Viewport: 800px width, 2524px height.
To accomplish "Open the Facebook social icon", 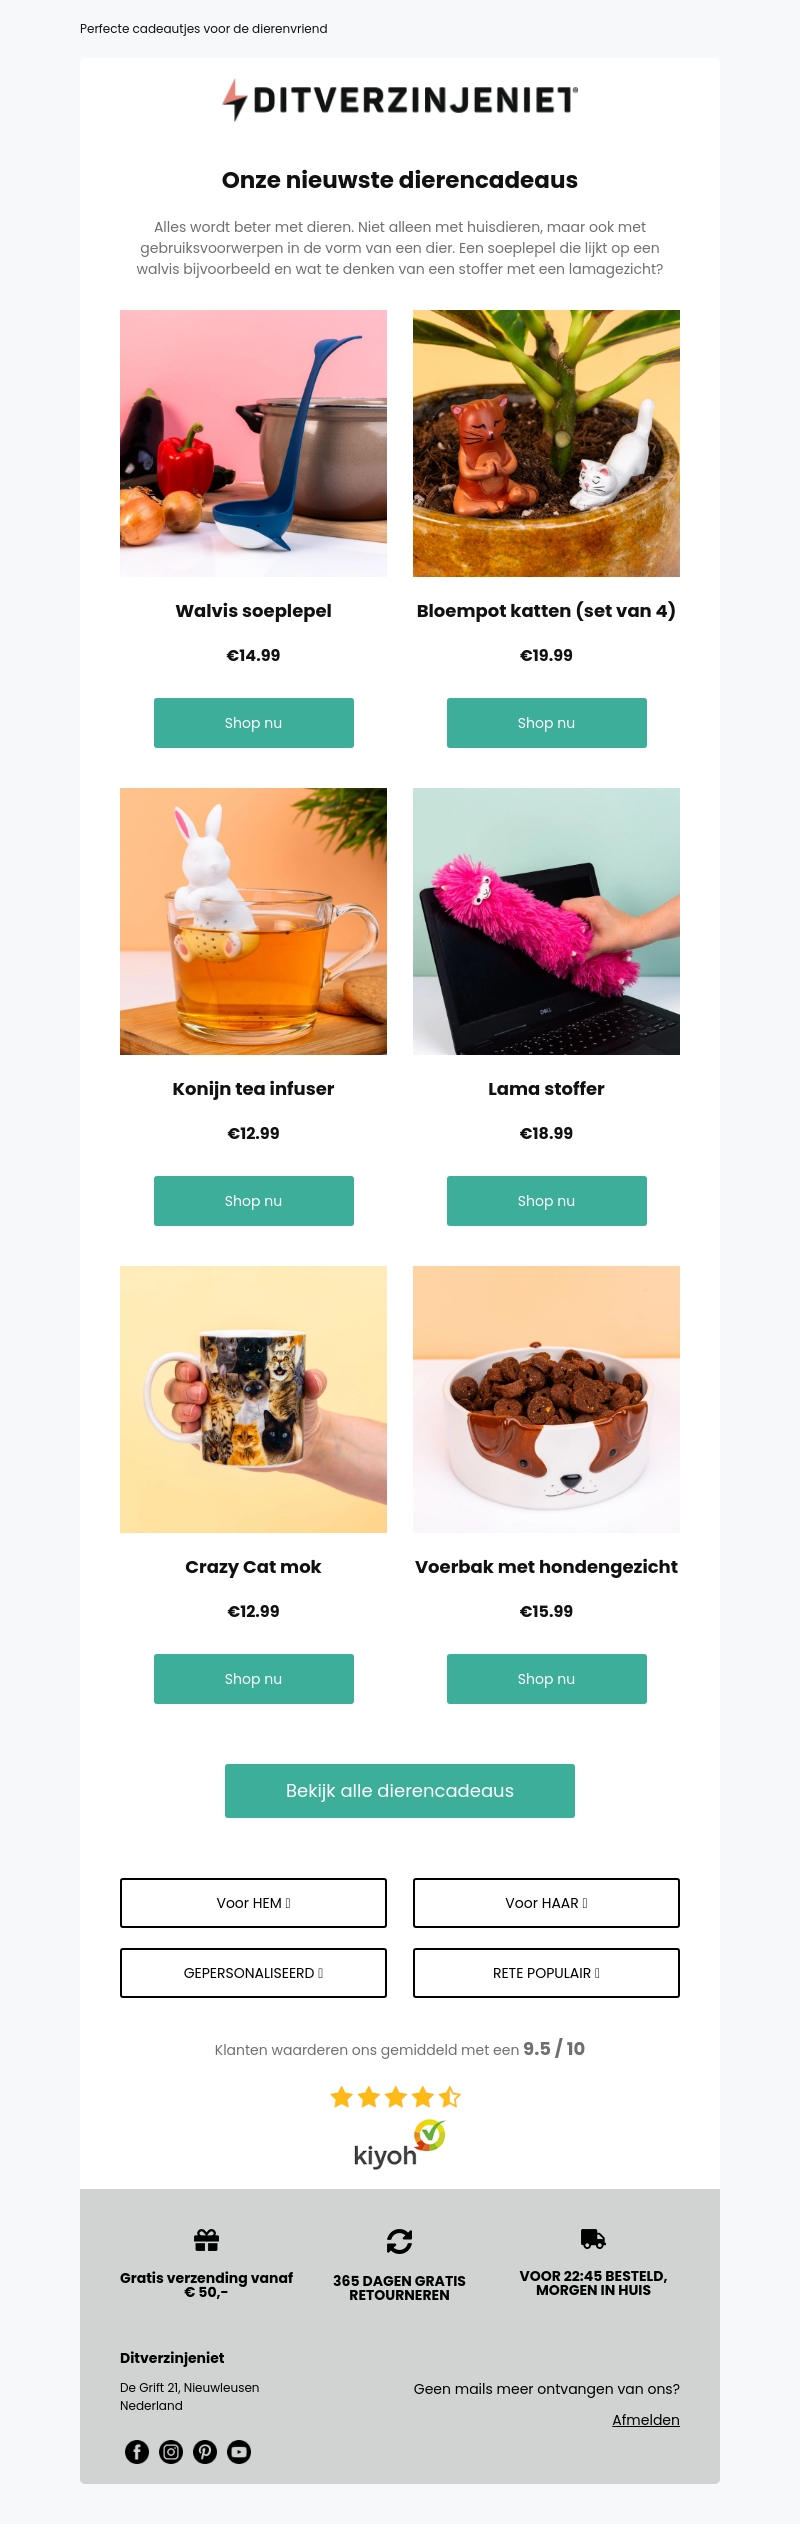I will (137, 2451).
